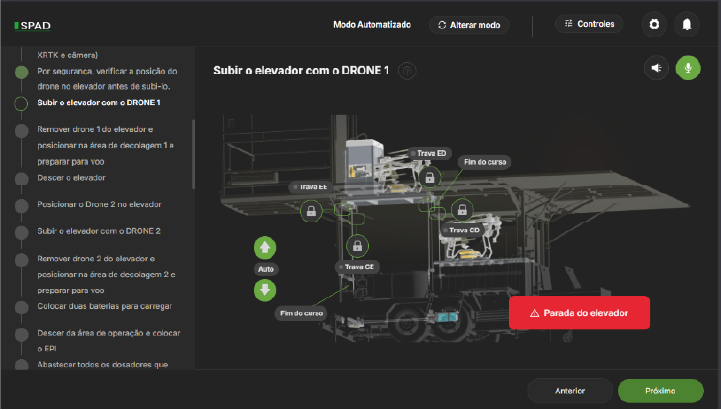The height and width of the screenshot is (410, 721).
Task: Toggle the green microphone button
Action: point(688,68)
